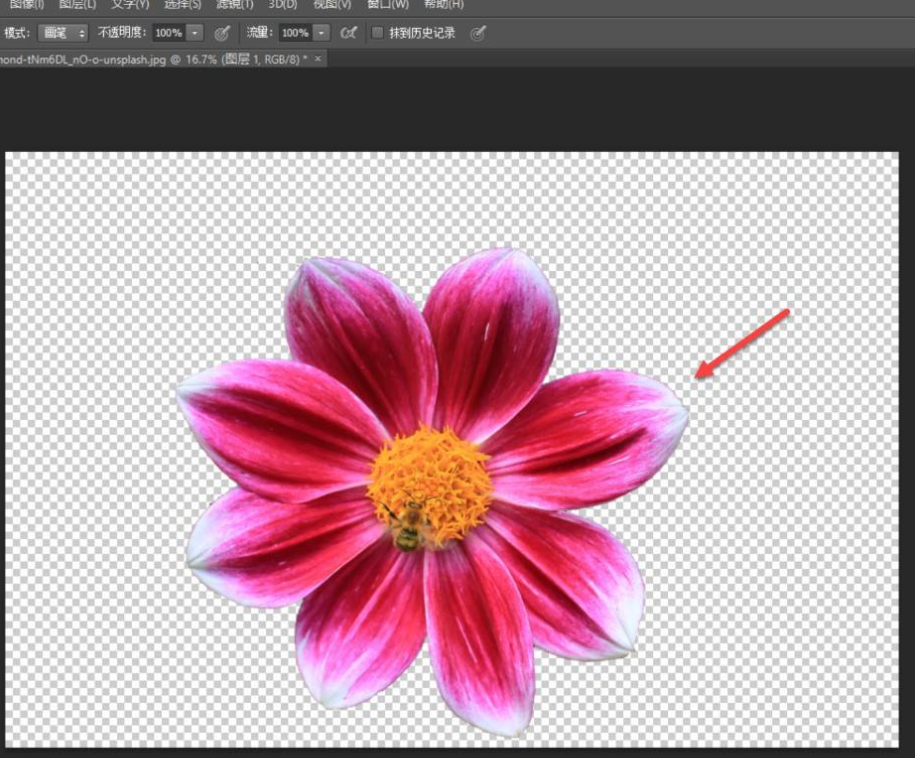Click the 流量 100% value field

[294, 33]
